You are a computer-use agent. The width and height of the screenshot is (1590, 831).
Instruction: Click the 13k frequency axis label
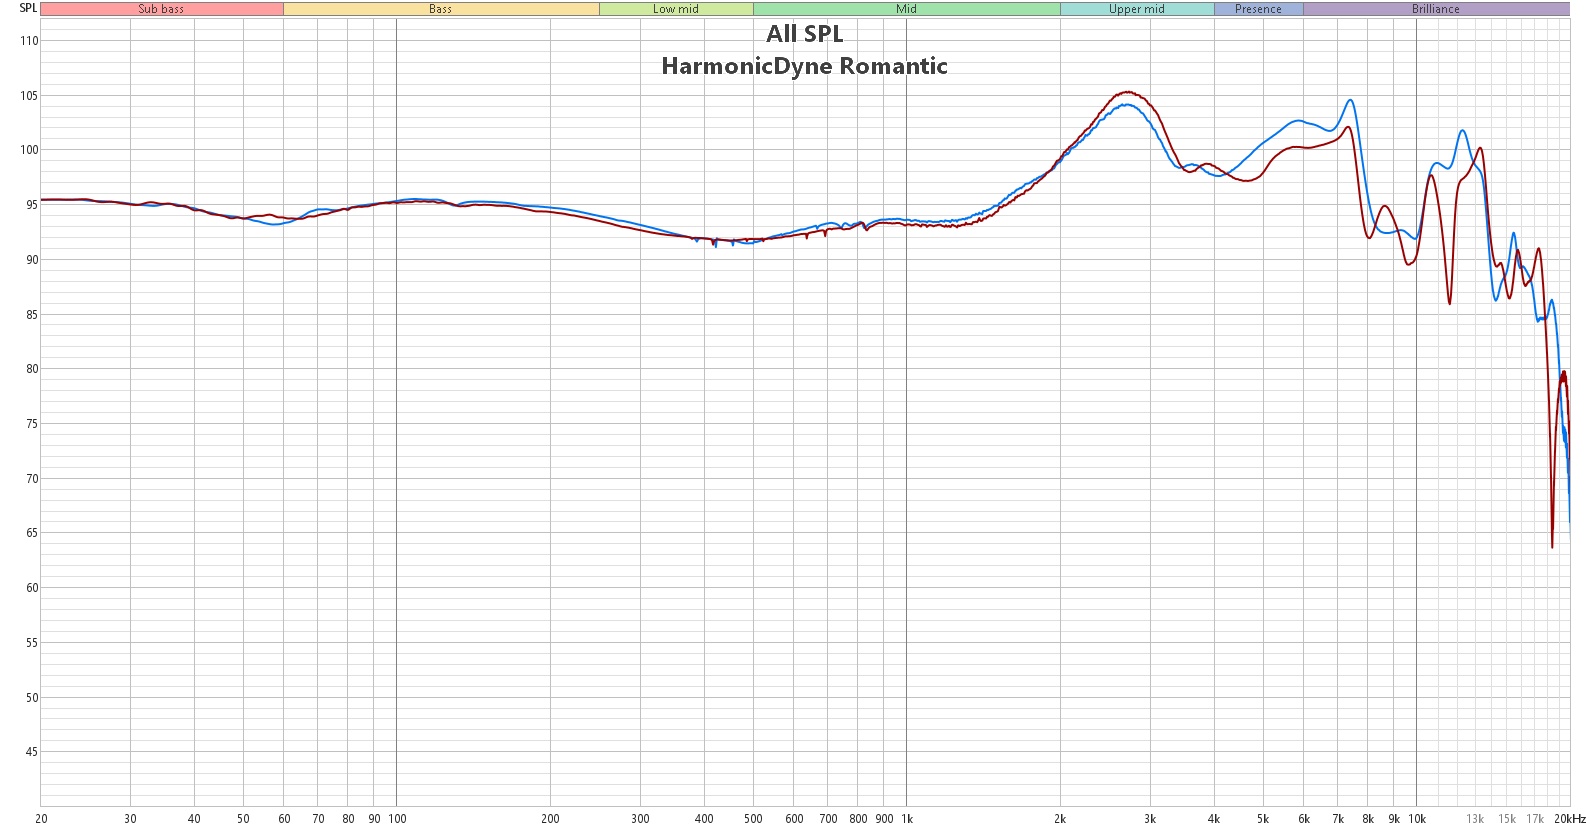(x=1475, y=819)
